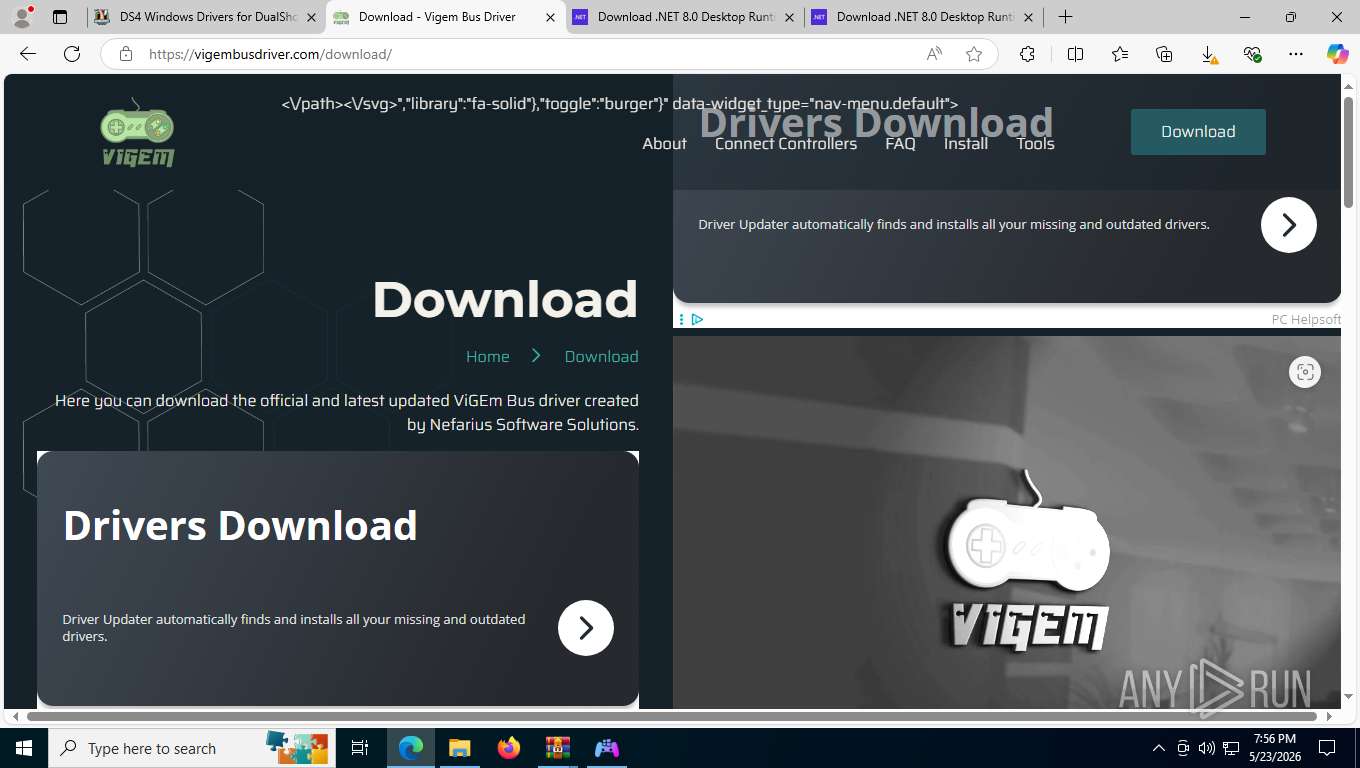Click the teal Download header button
The height and width of the screenshot is (768, 1360).
tap(1198, 132)
